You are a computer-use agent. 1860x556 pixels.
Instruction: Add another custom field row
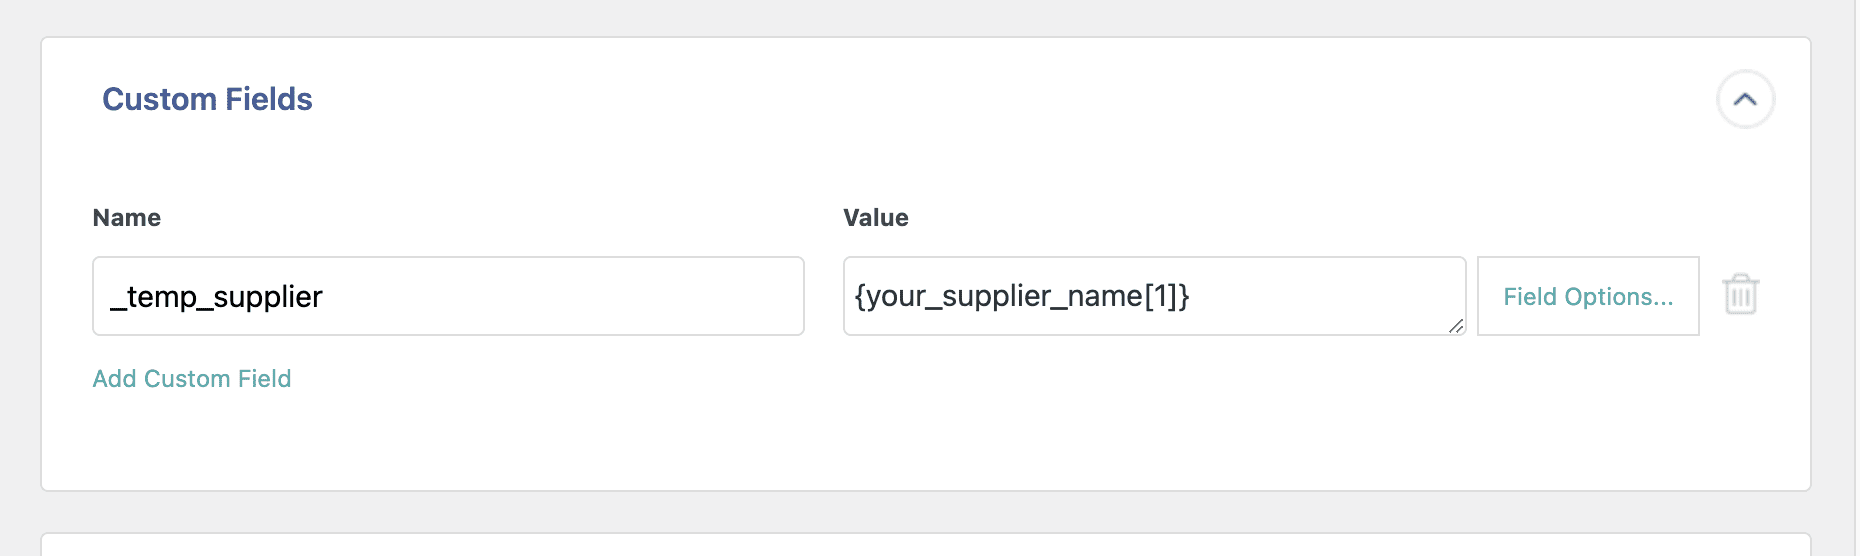click(192, 379)
